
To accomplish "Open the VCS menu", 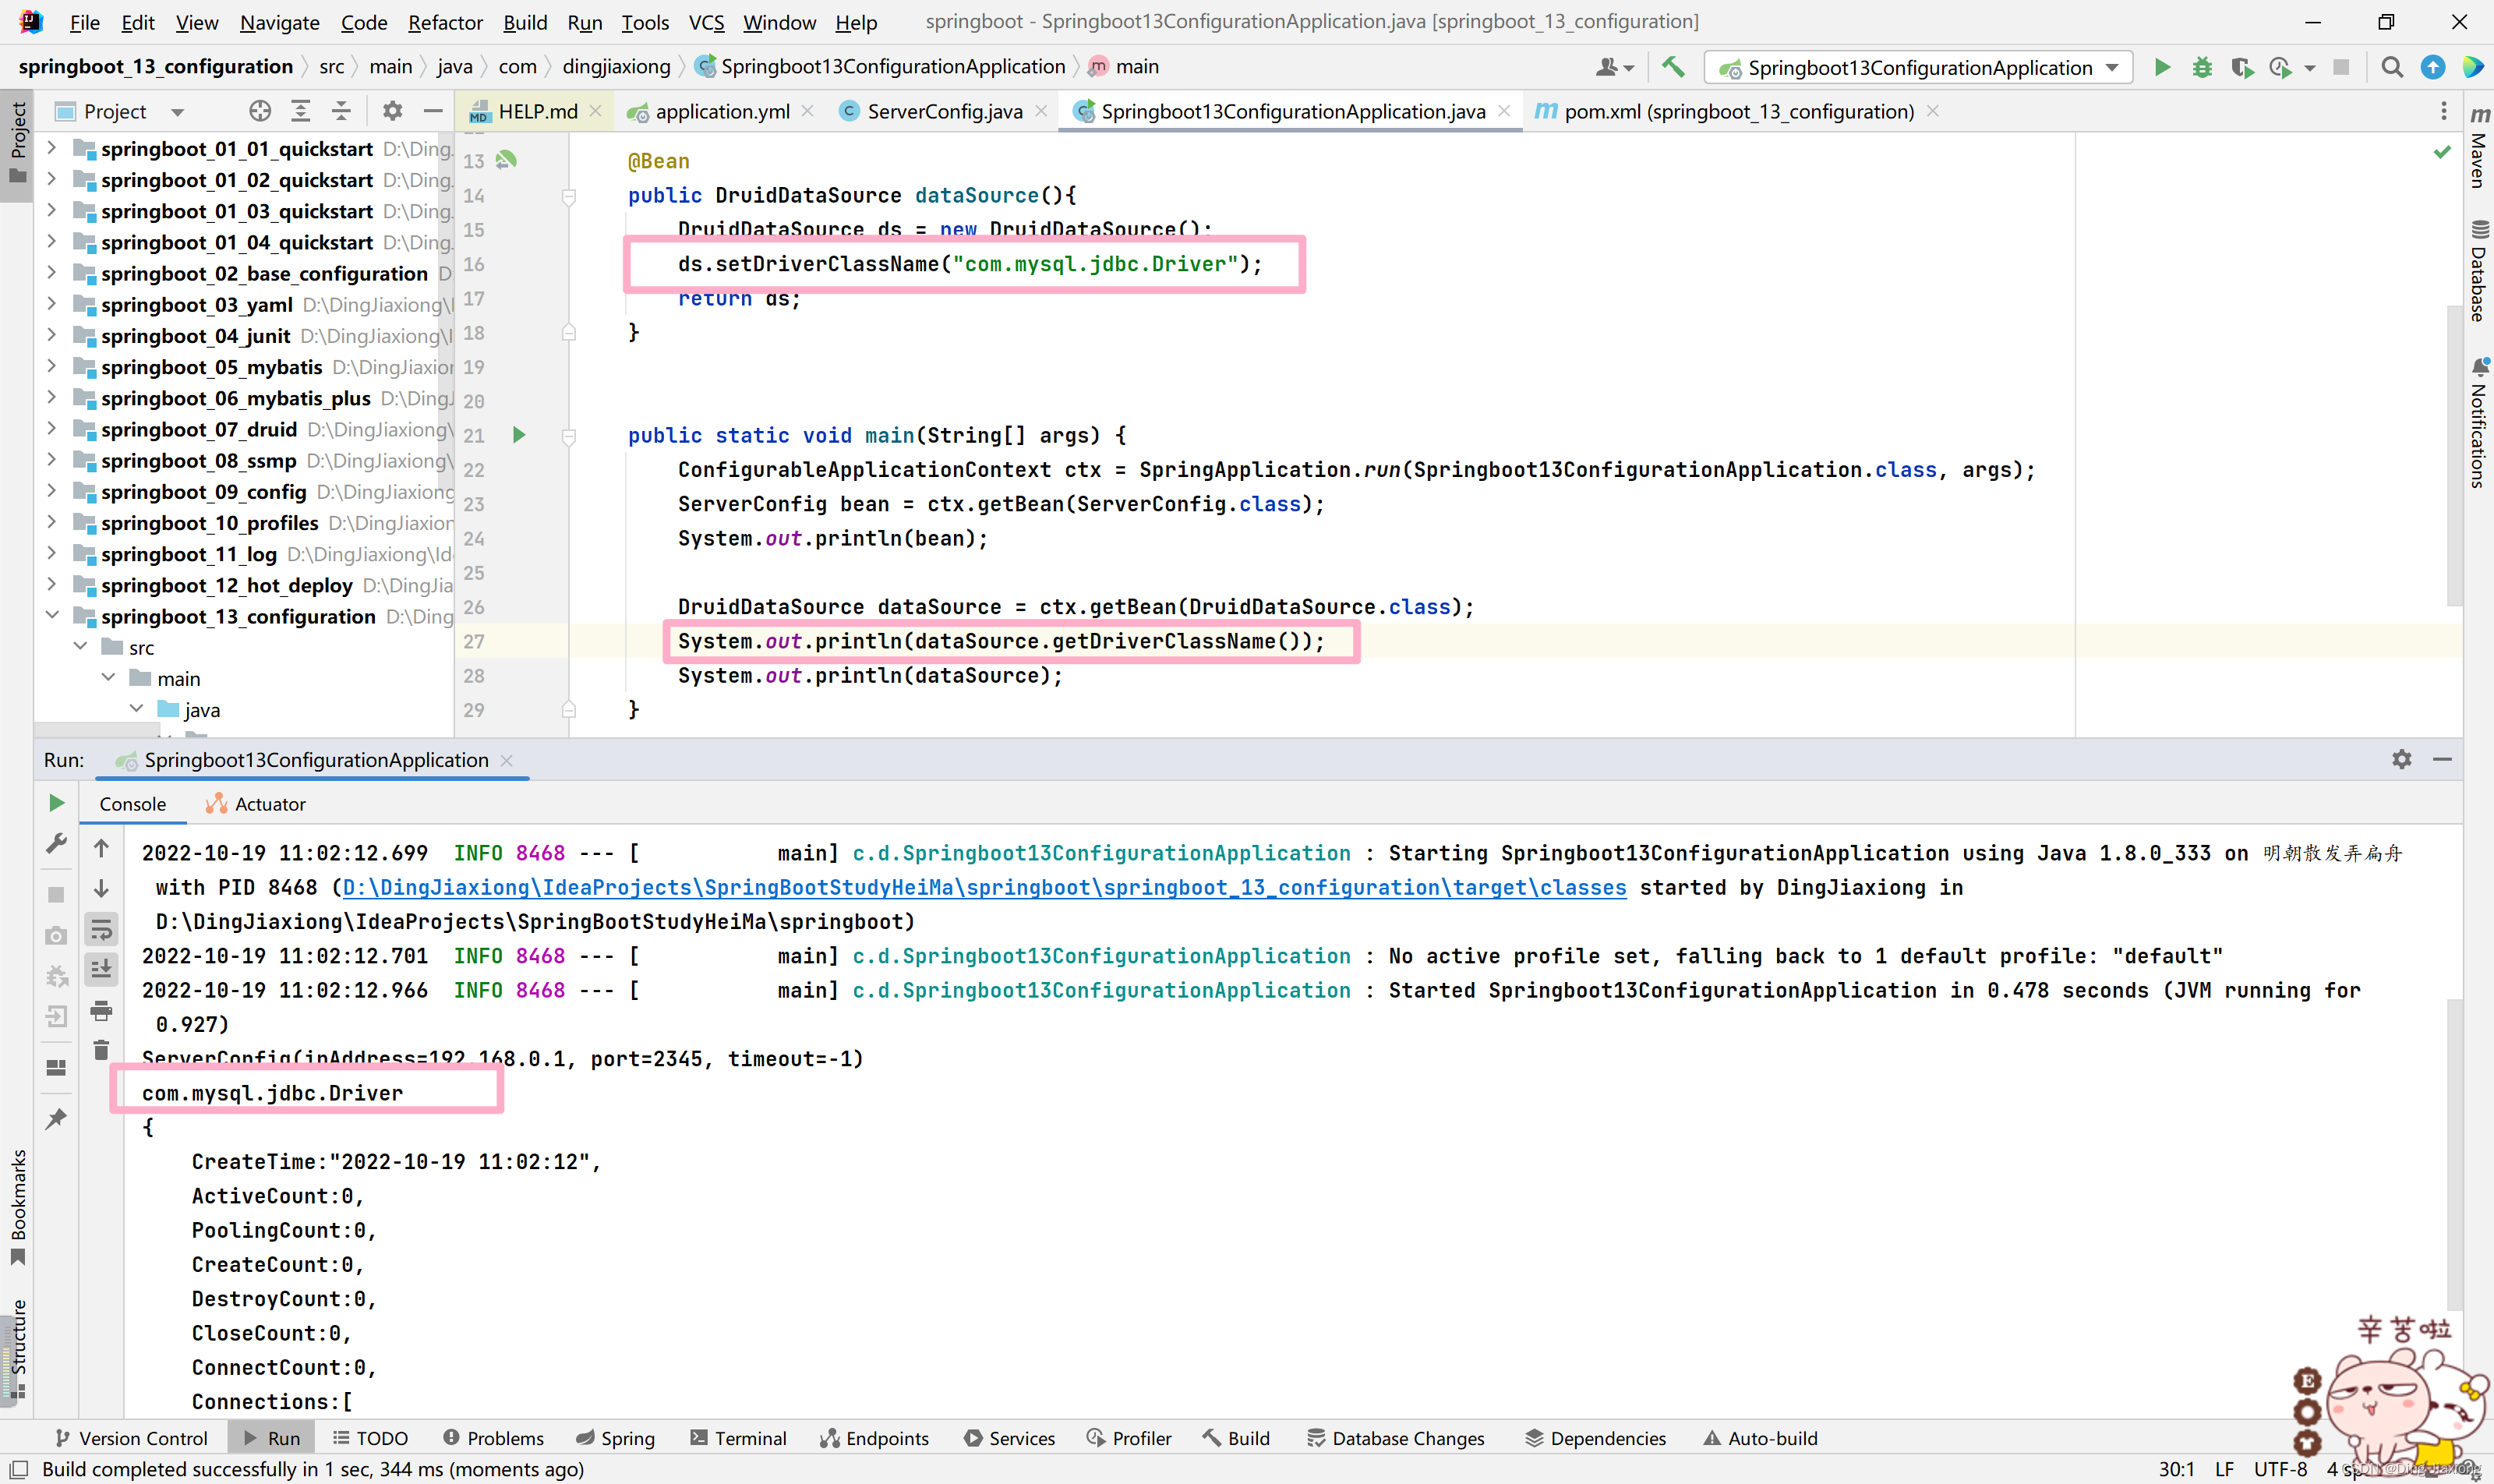I will (x=706, y=22).
